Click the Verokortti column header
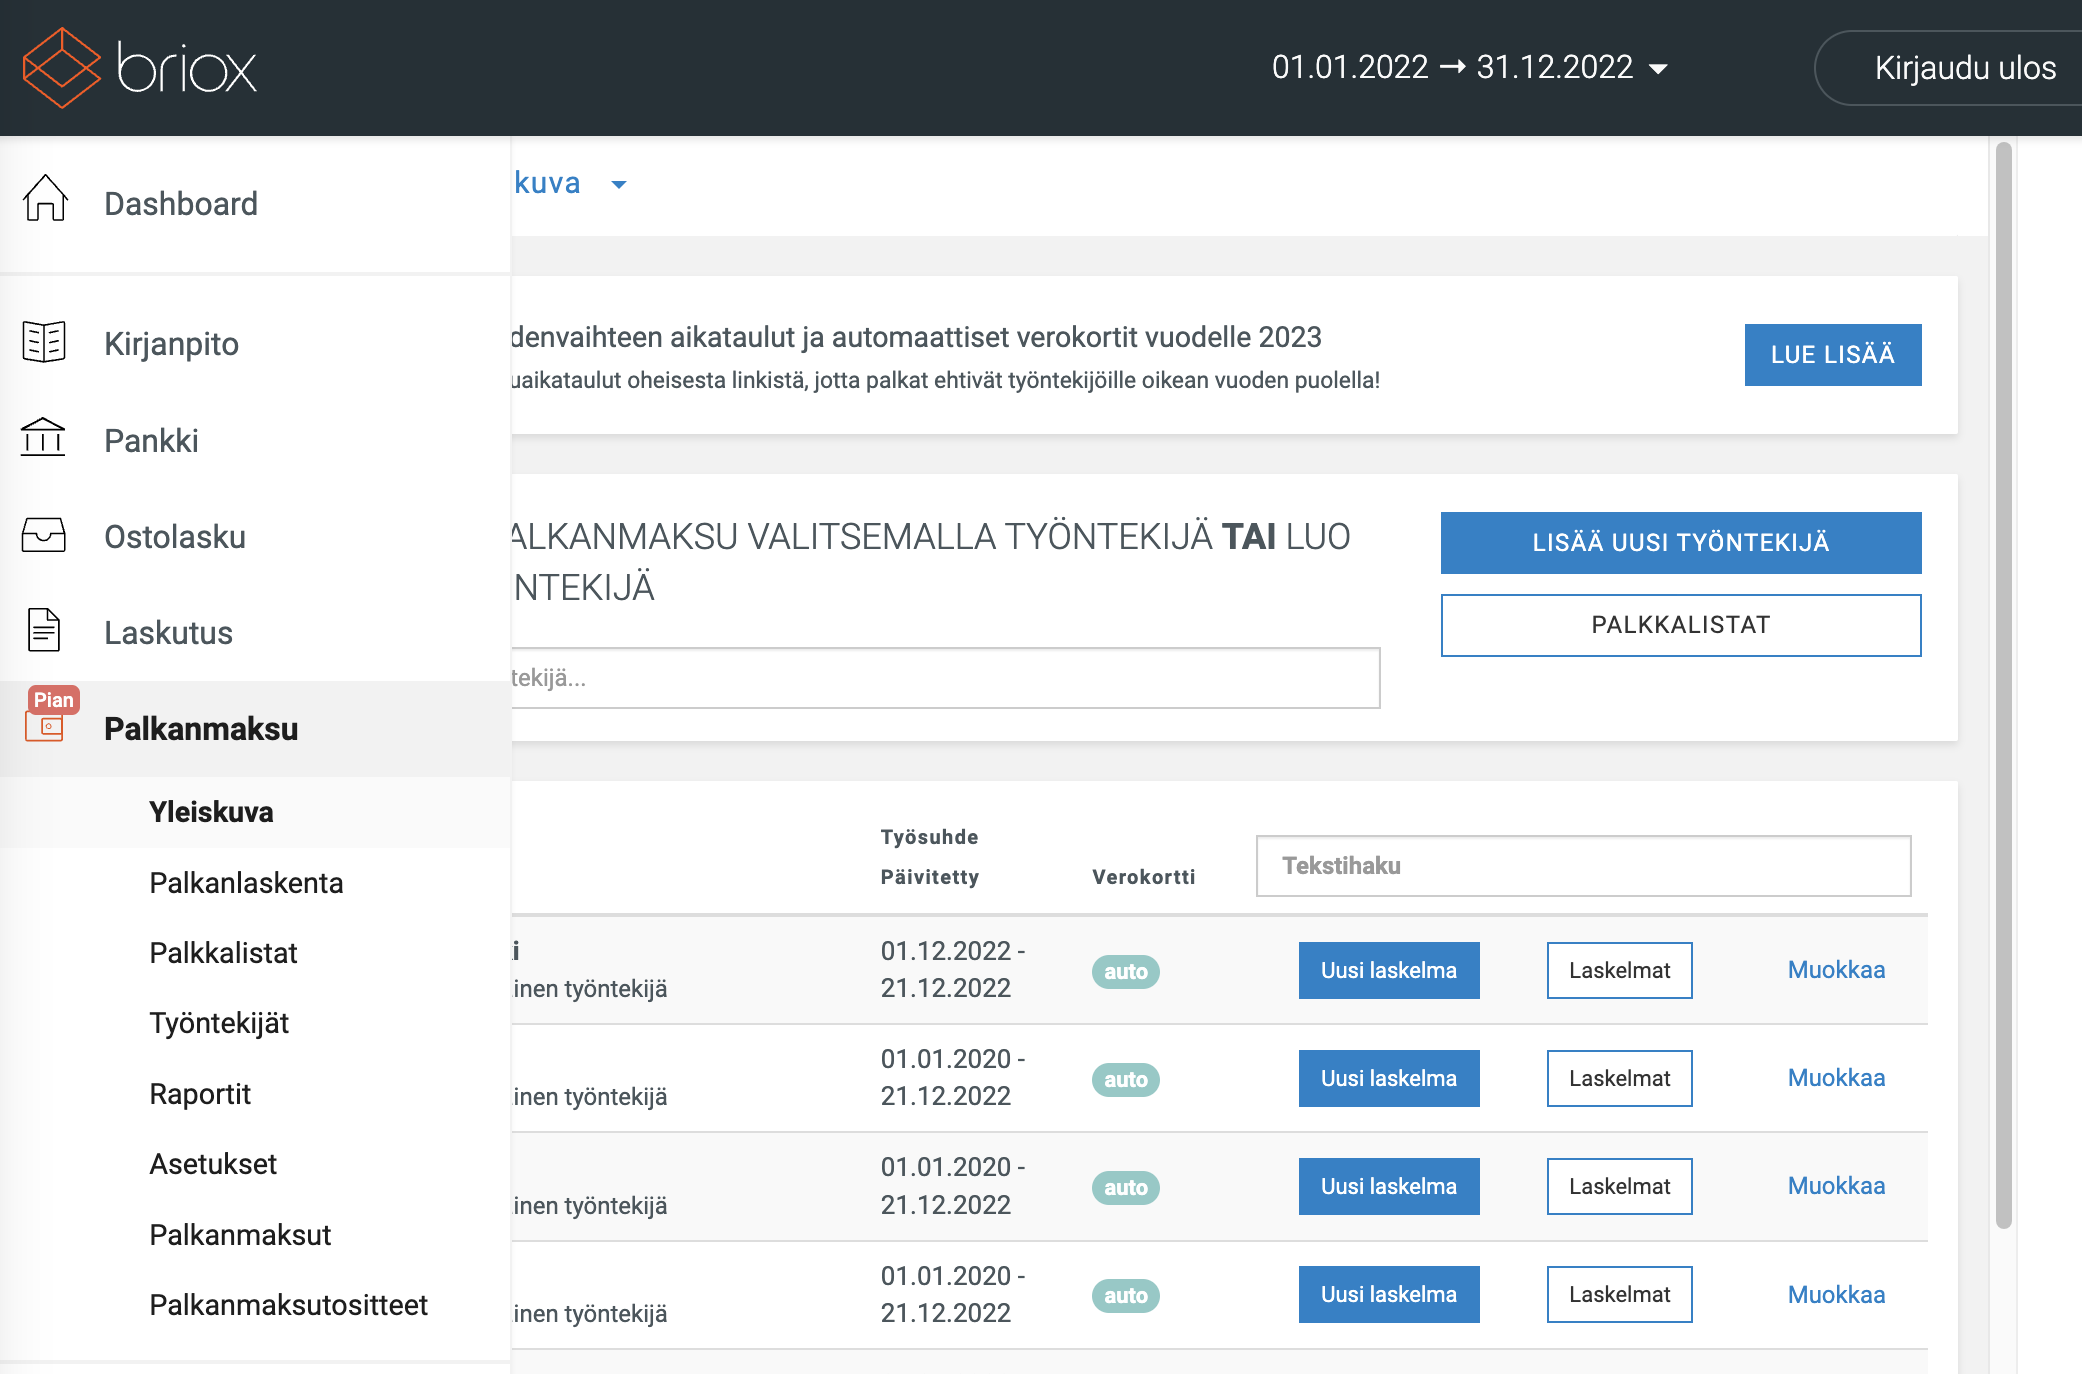The width and height of the screenshot is (2082, 1374). (x=1143, y=877)
